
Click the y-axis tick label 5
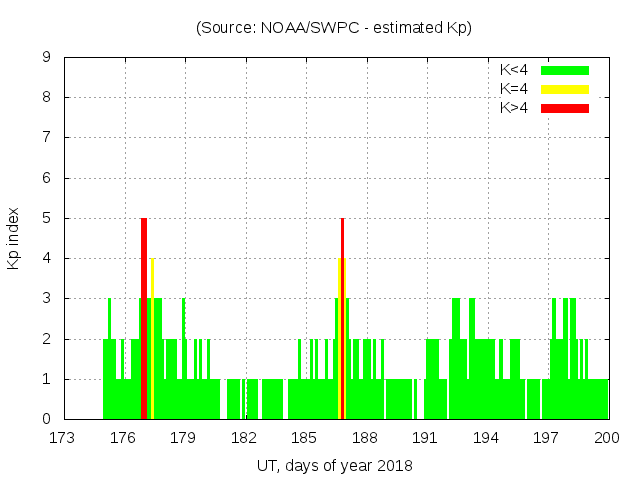tap(46, 218)
